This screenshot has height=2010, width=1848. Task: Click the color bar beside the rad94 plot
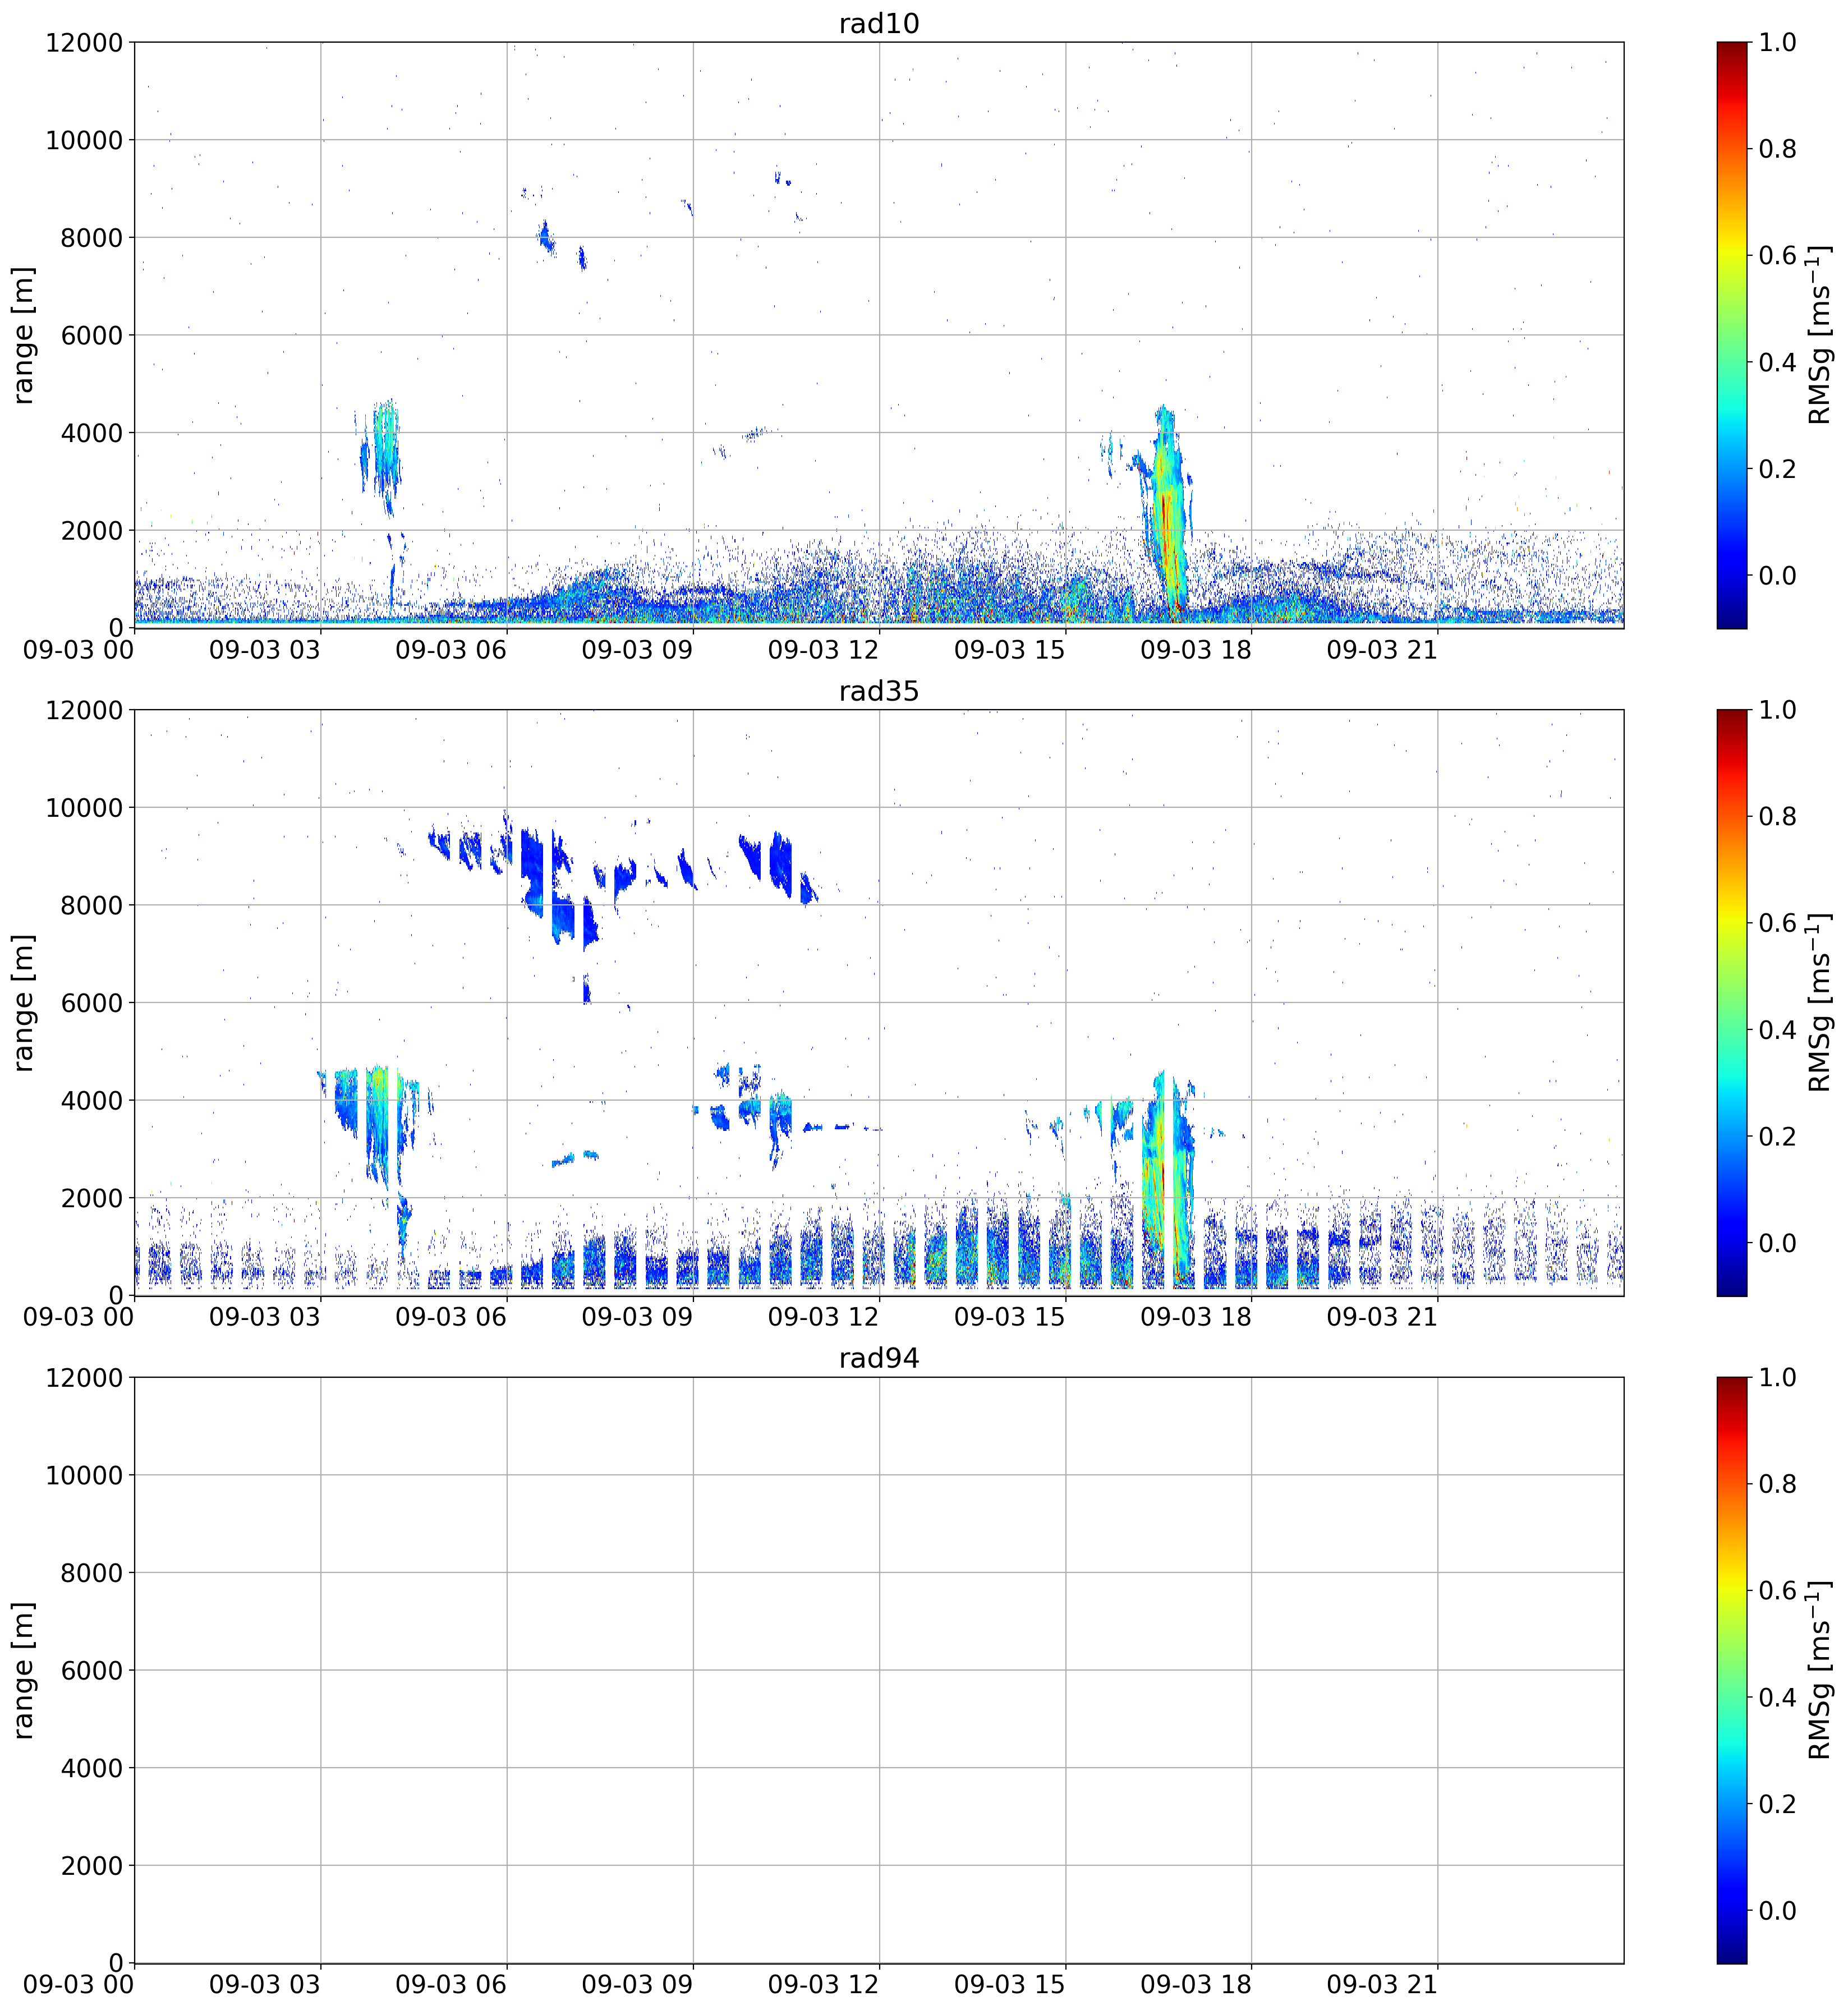[x=1732, y=1670]
